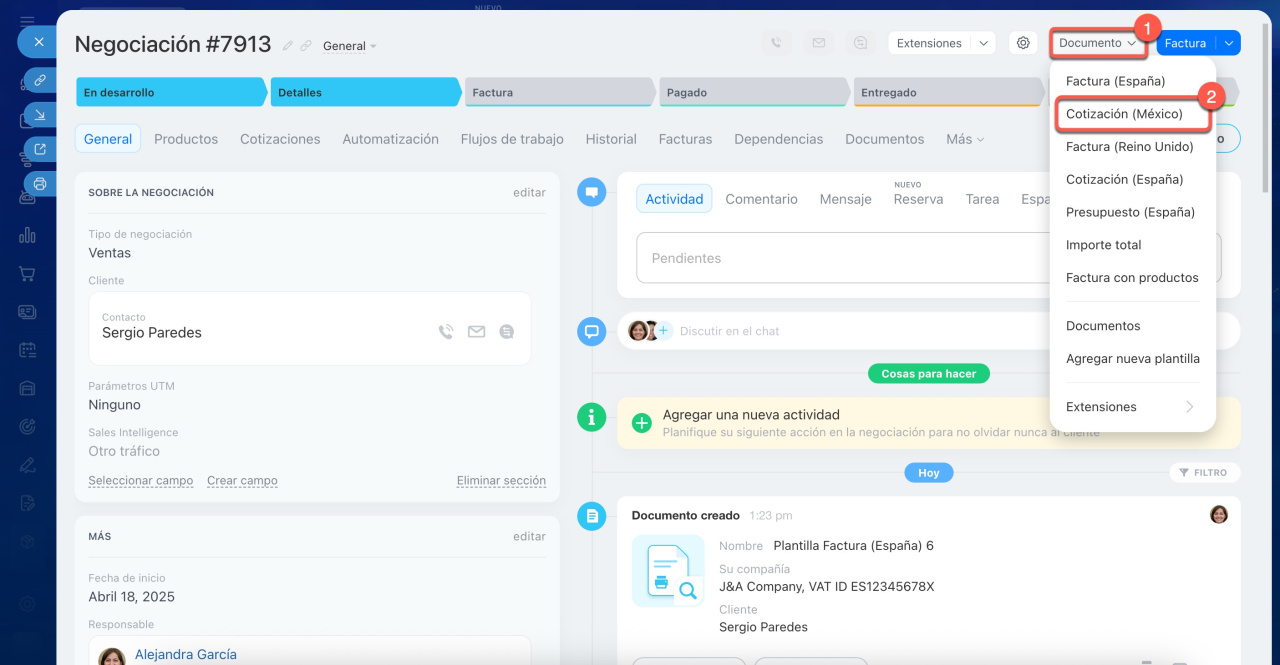
Task: Click the settings gear icon in header
Action: tap(1022, 43)
